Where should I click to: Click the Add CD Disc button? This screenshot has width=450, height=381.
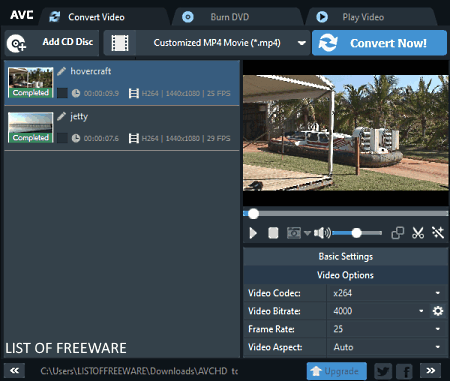tap(52, 43)
